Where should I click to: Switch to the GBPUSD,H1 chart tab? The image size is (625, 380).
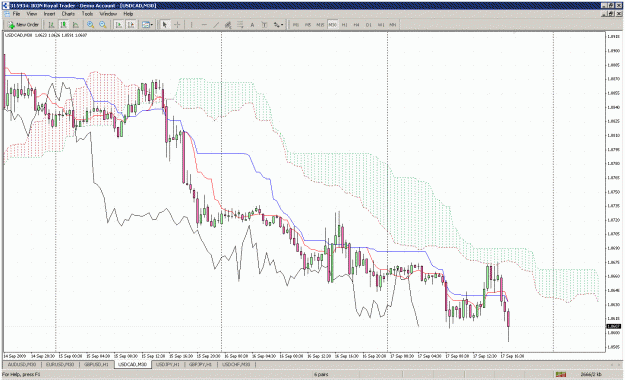tap(96, 364)
